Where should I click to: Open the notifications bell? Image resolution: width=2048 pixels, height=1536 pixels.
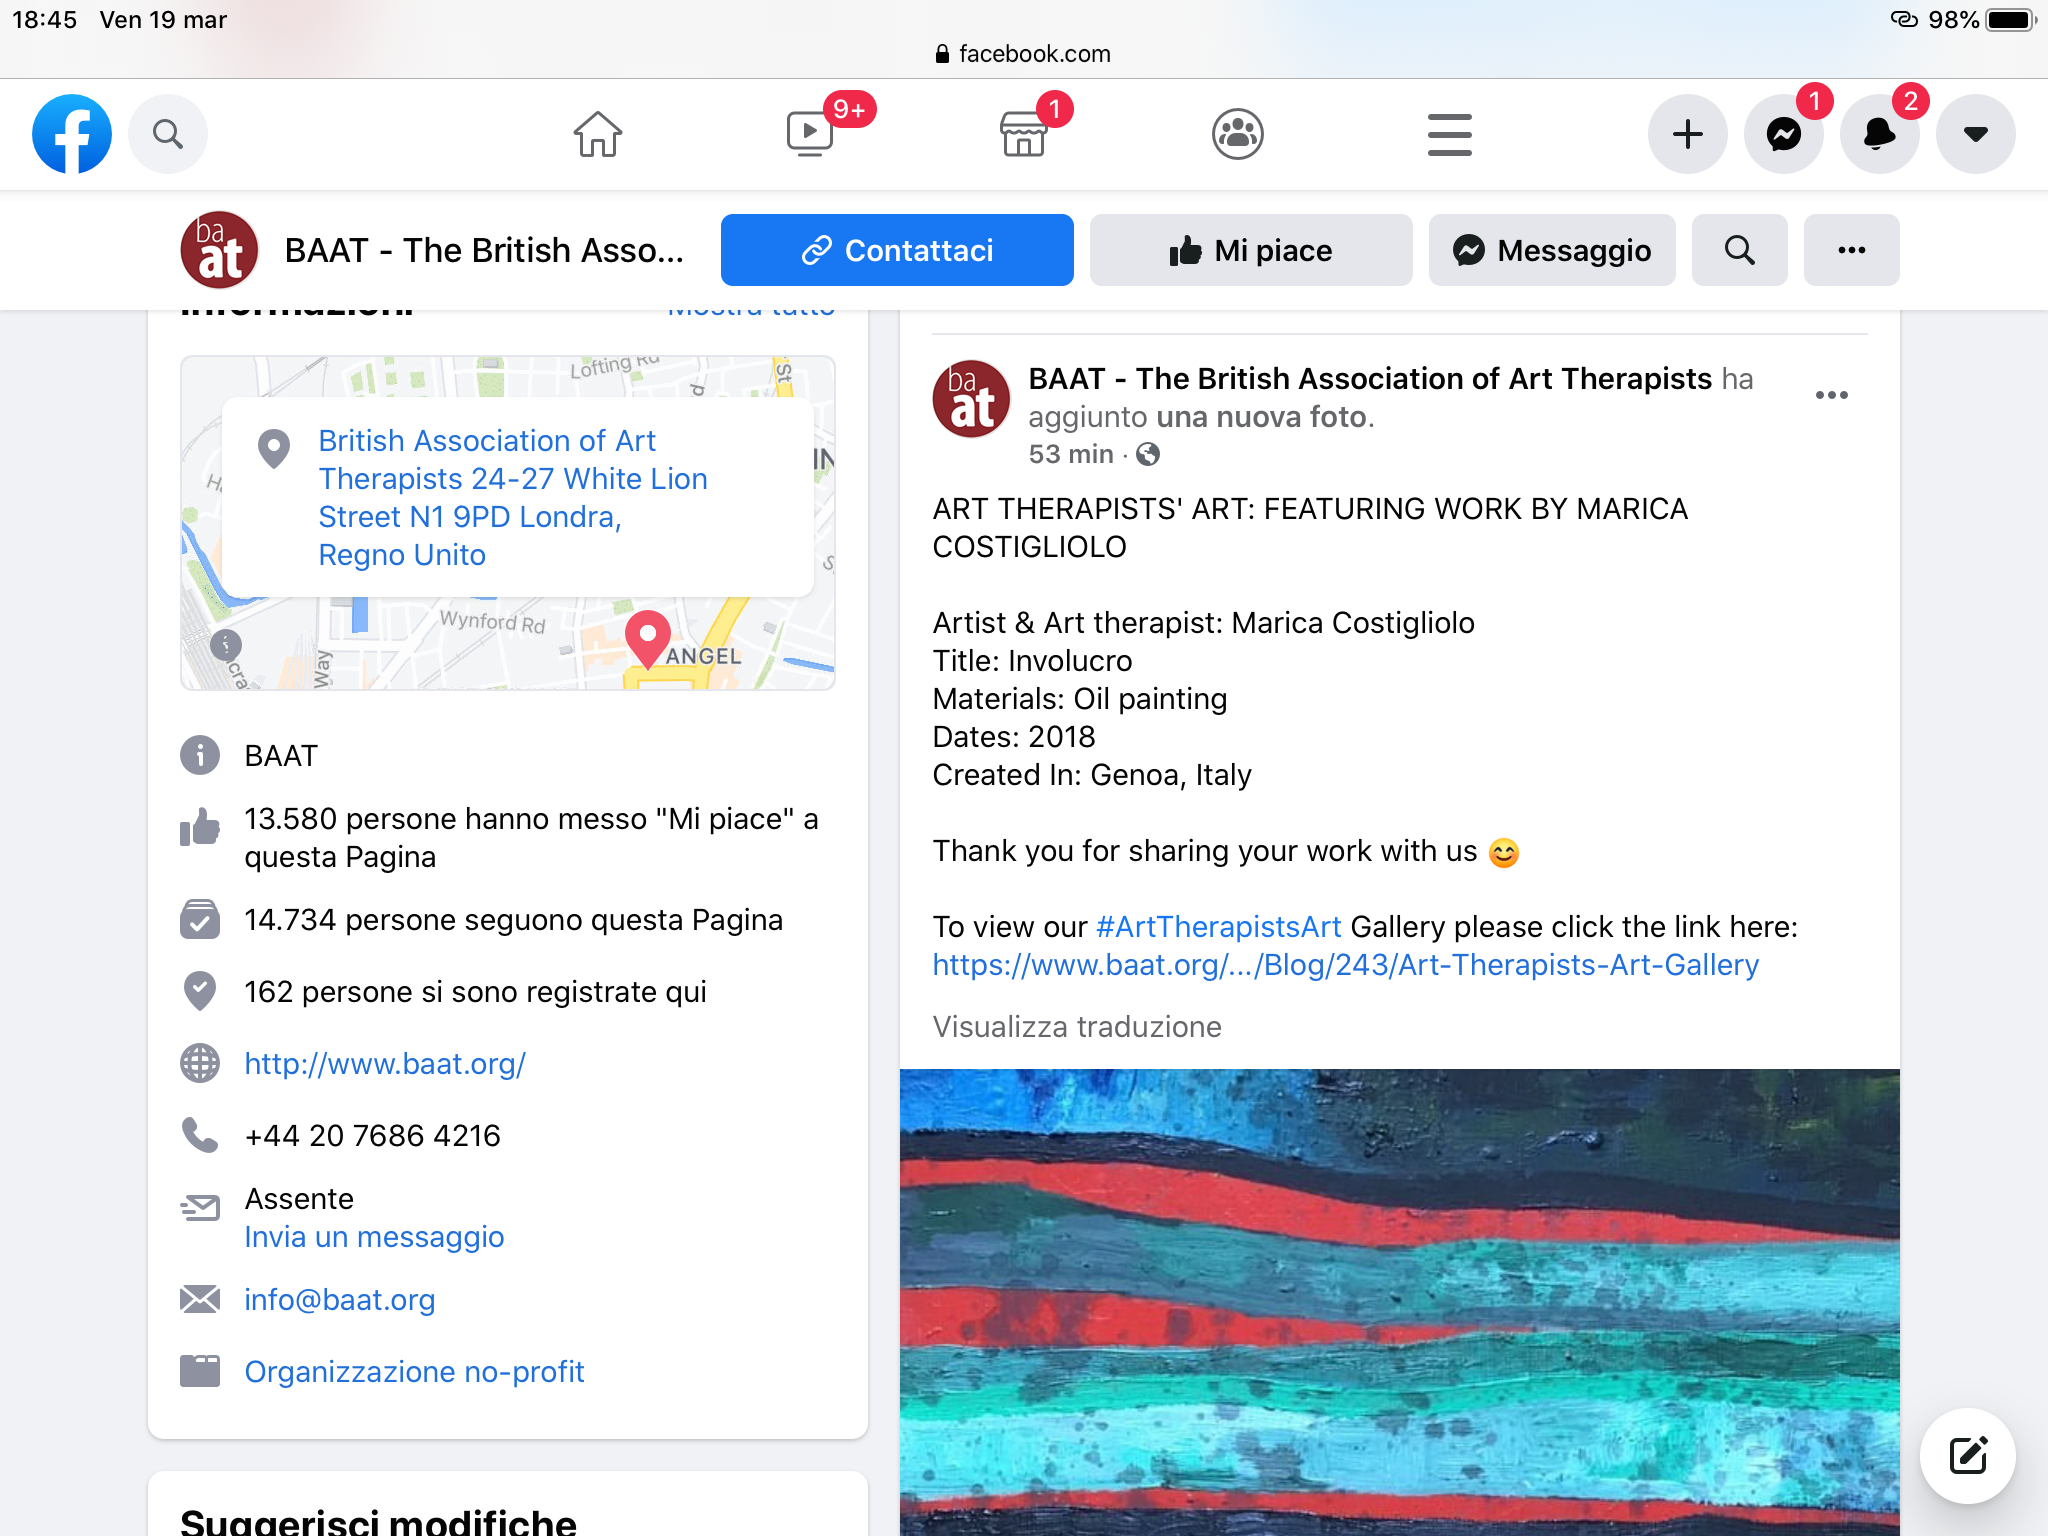1880,134
